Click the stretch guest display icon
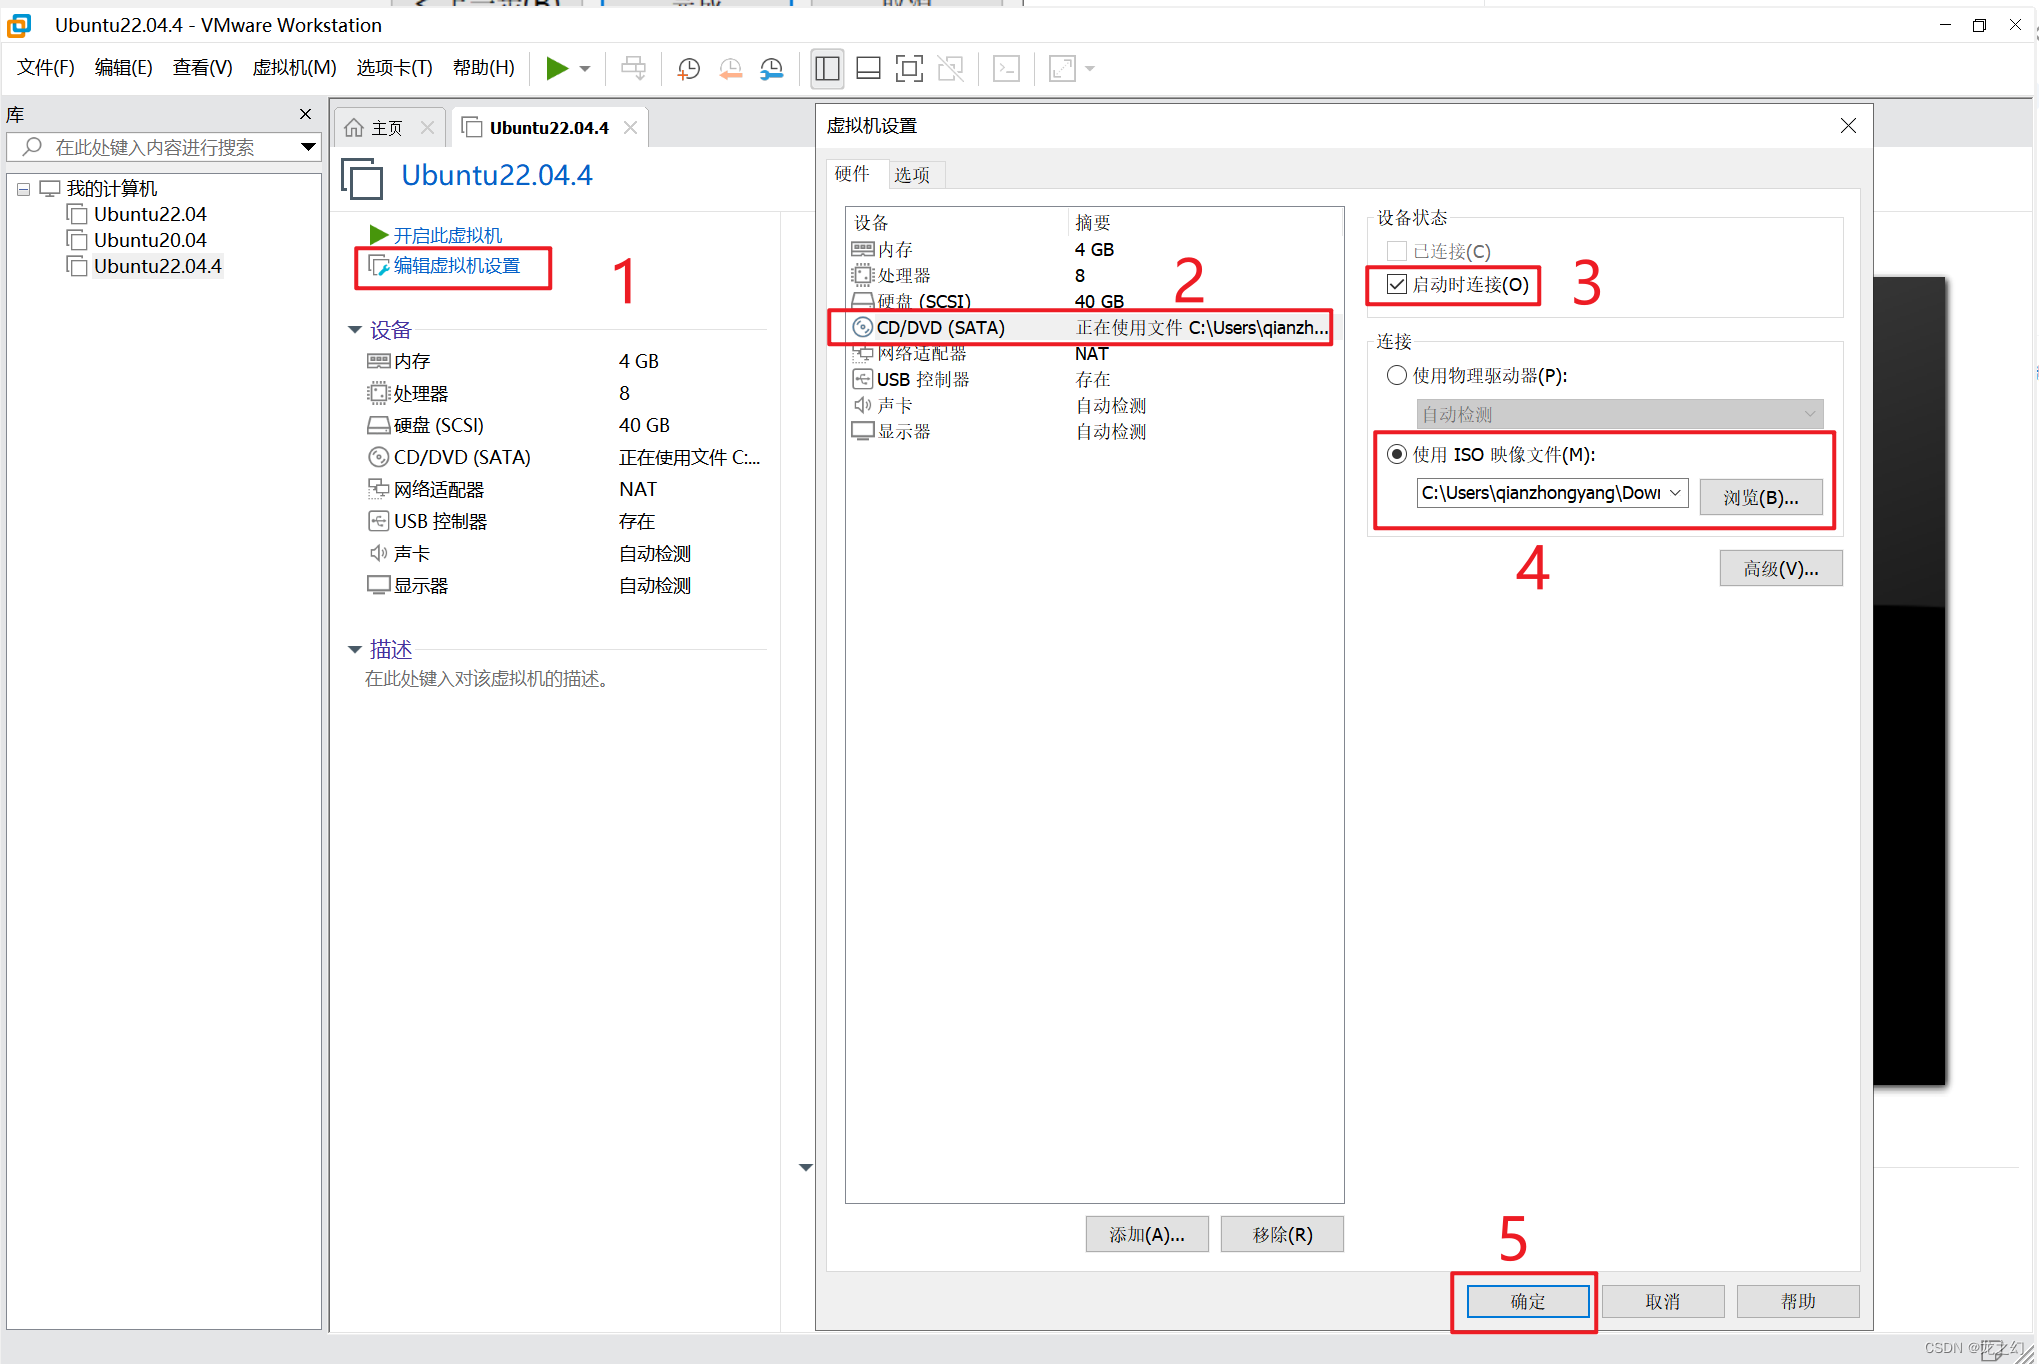 [1062, 68]
